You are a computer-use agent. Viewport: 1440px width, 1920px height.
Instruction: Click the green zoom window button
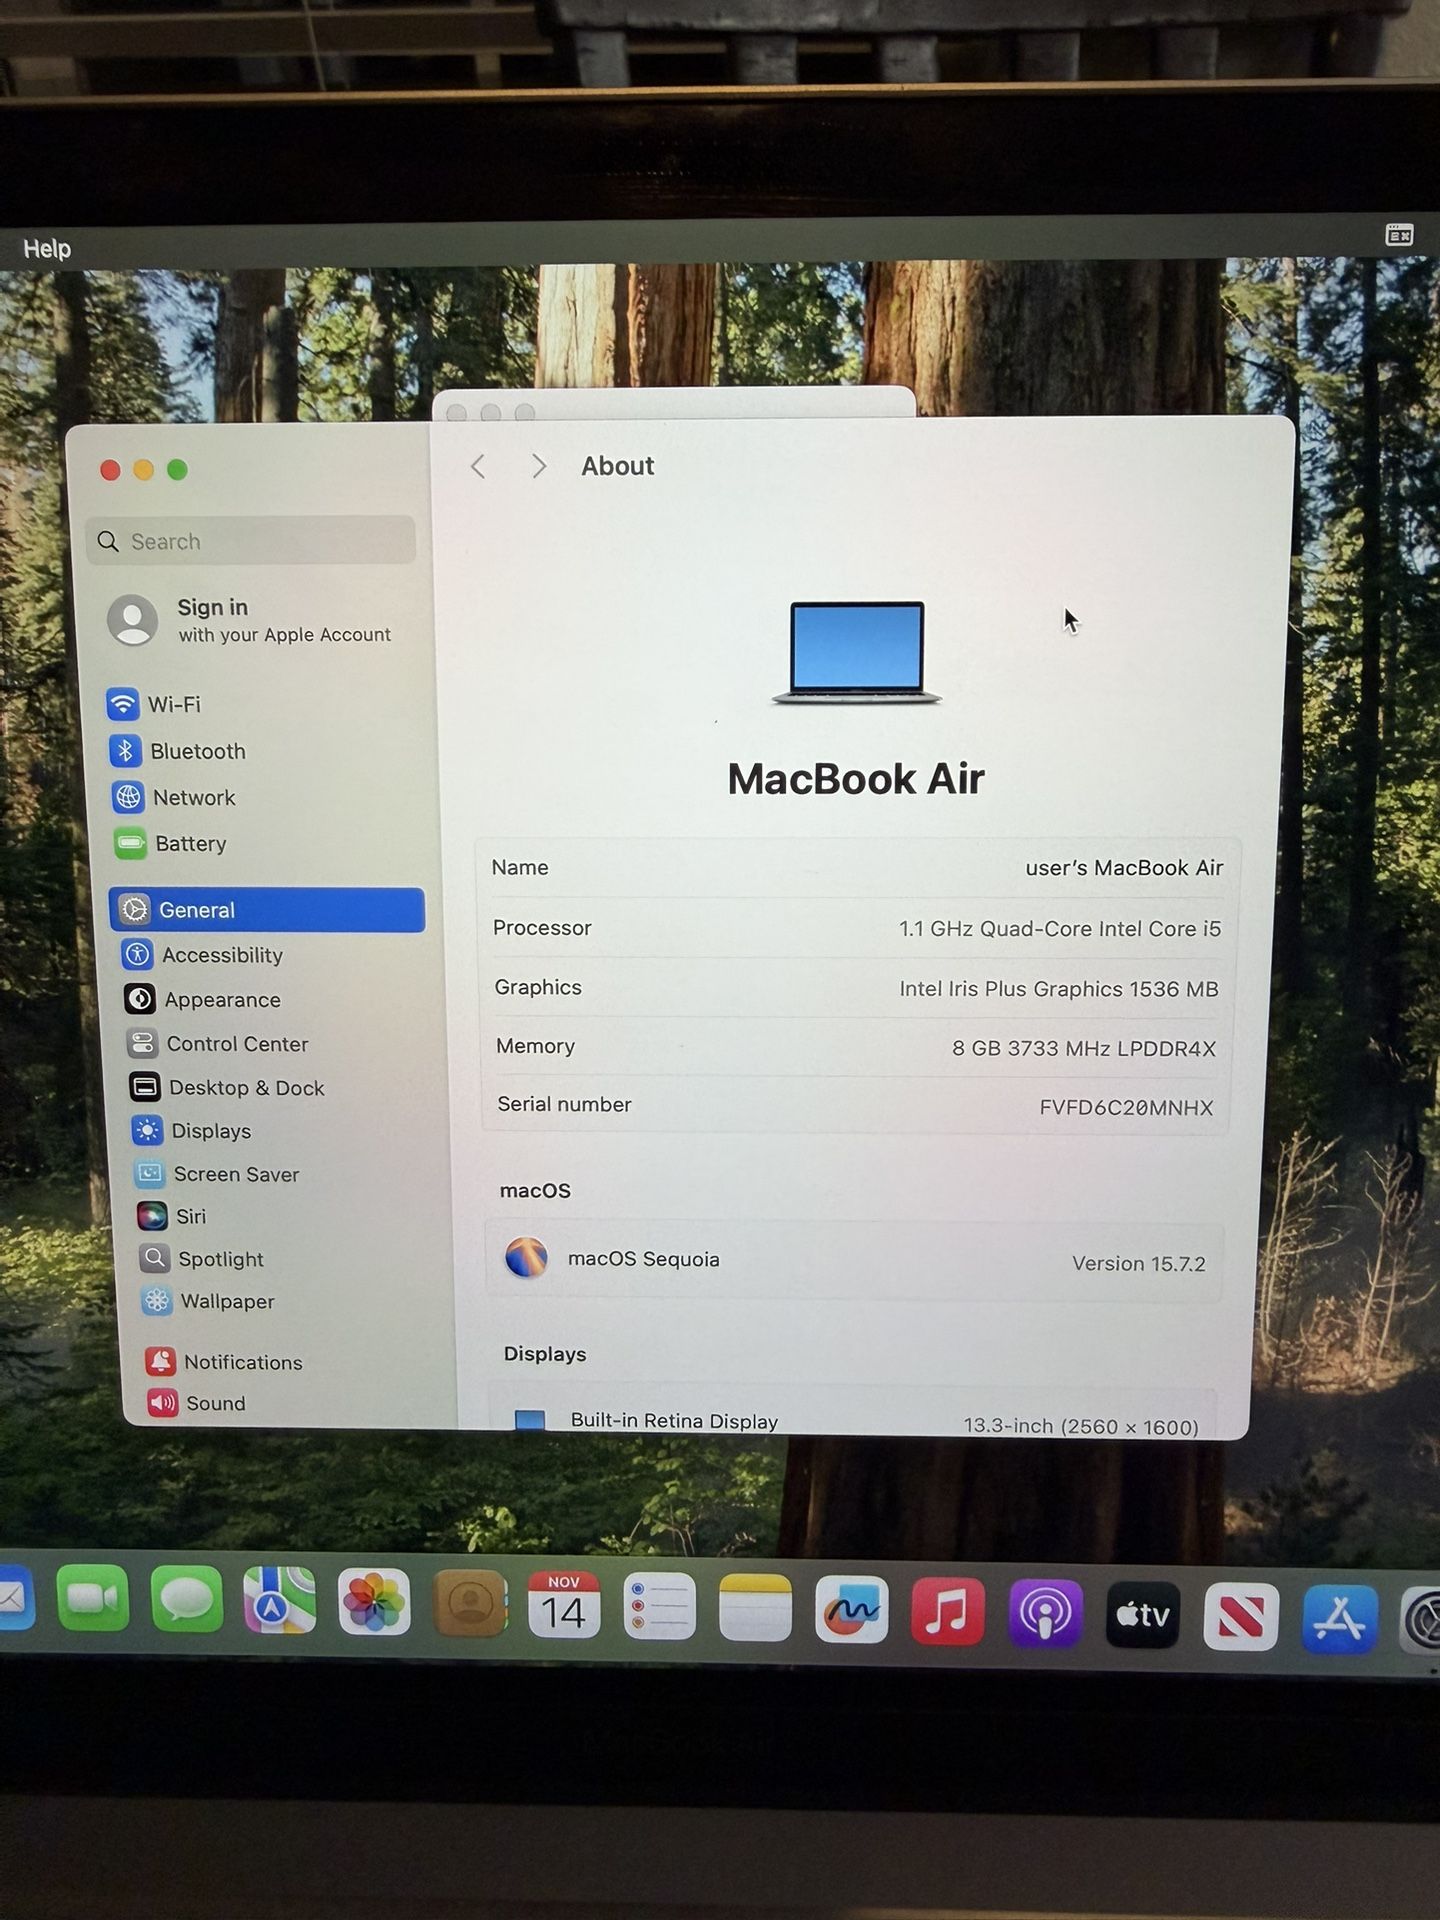177,470
